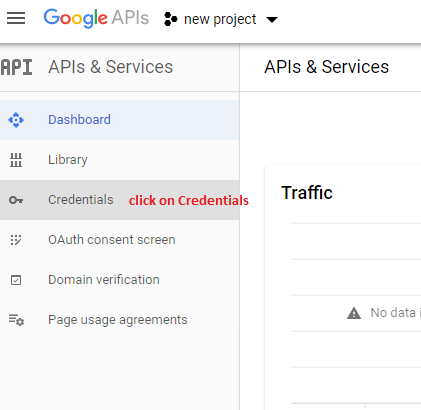
Task: Open Domain verification page
Action: tap(120, 280)
